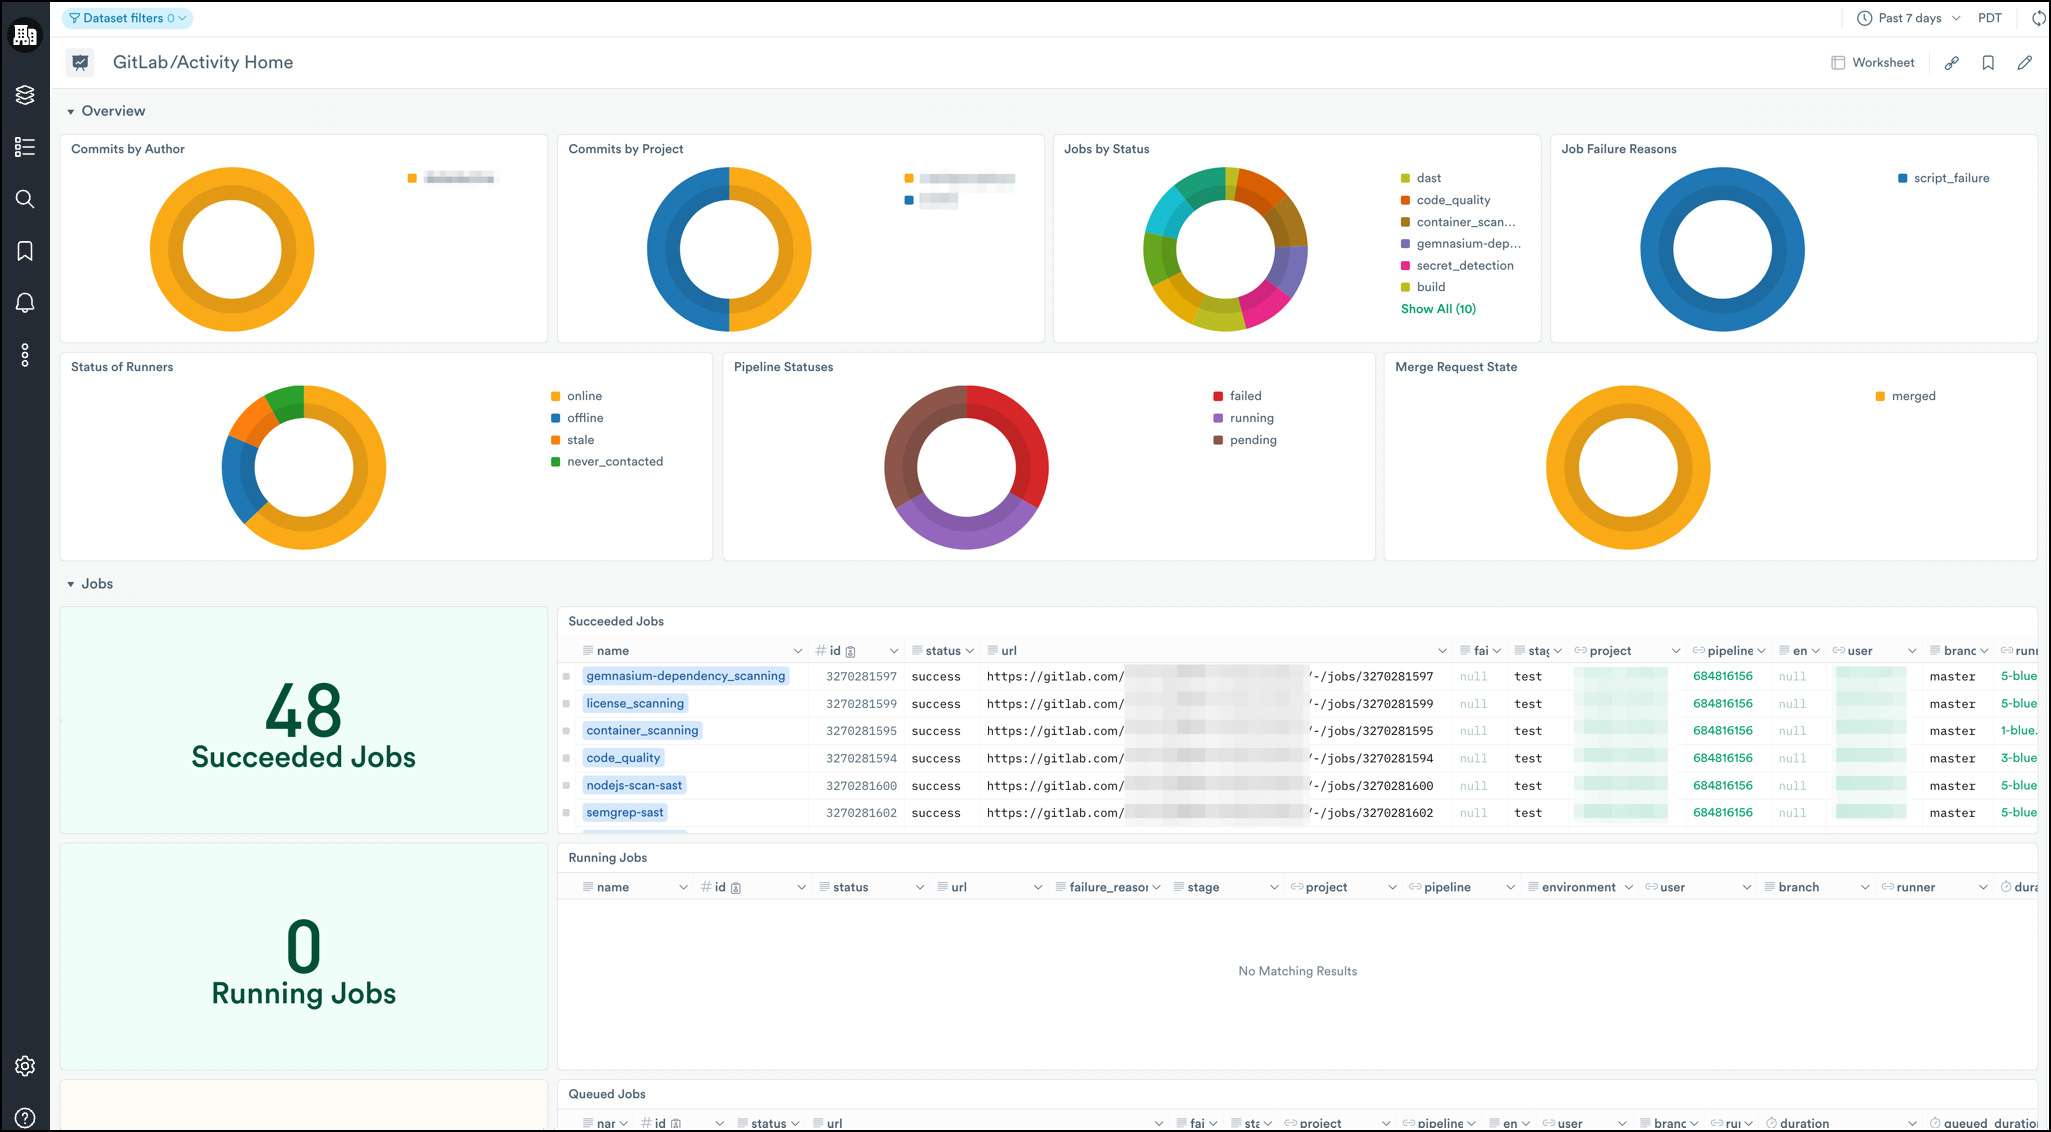This screenshot has width=2051, height=1132.
Task: Open the nodejs-scan-sast job
Action: click(x=634, y=785)
